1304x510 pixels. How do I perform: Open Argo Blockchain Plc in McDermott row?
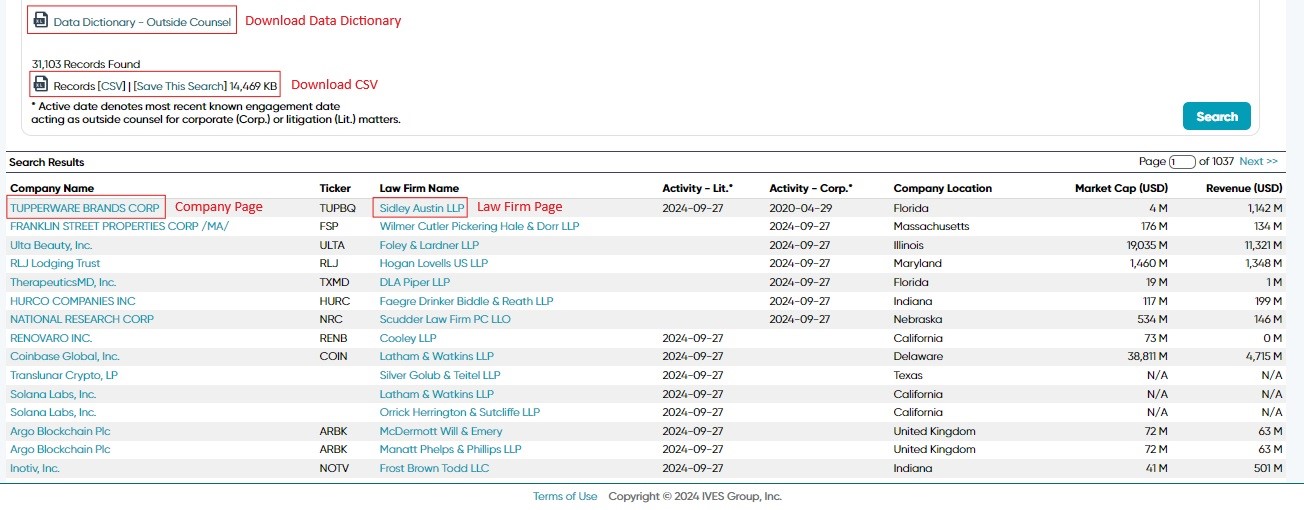(x=60, y=431)
